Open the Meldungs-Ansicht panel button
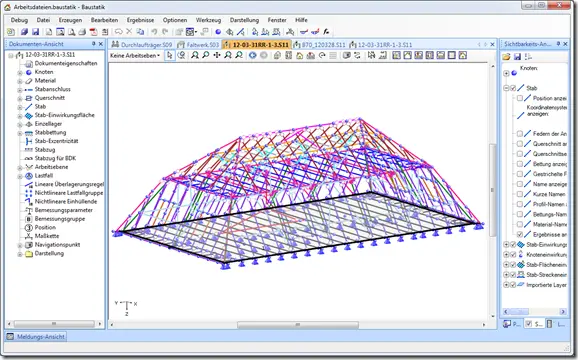Image resolution: width=578 pixels, height=360 pixels. [x=36, y=336]
